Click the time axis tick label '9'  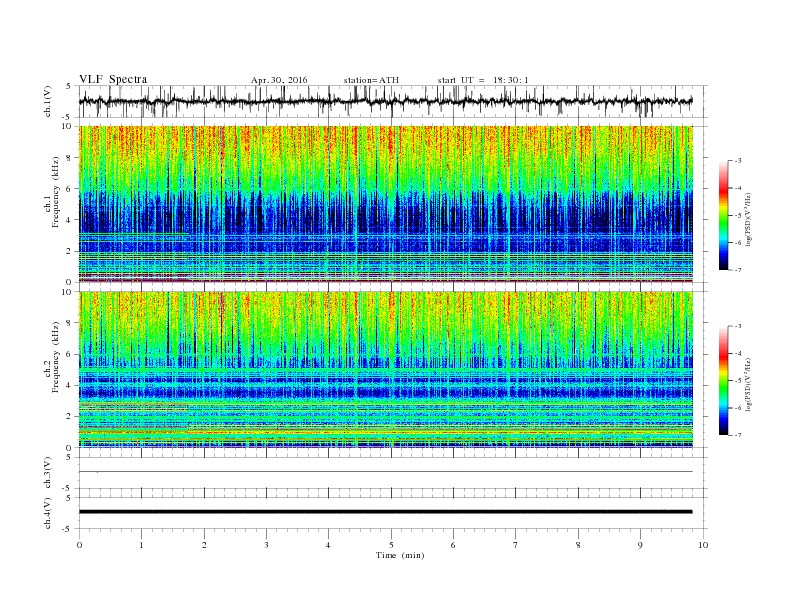(640, 545)
